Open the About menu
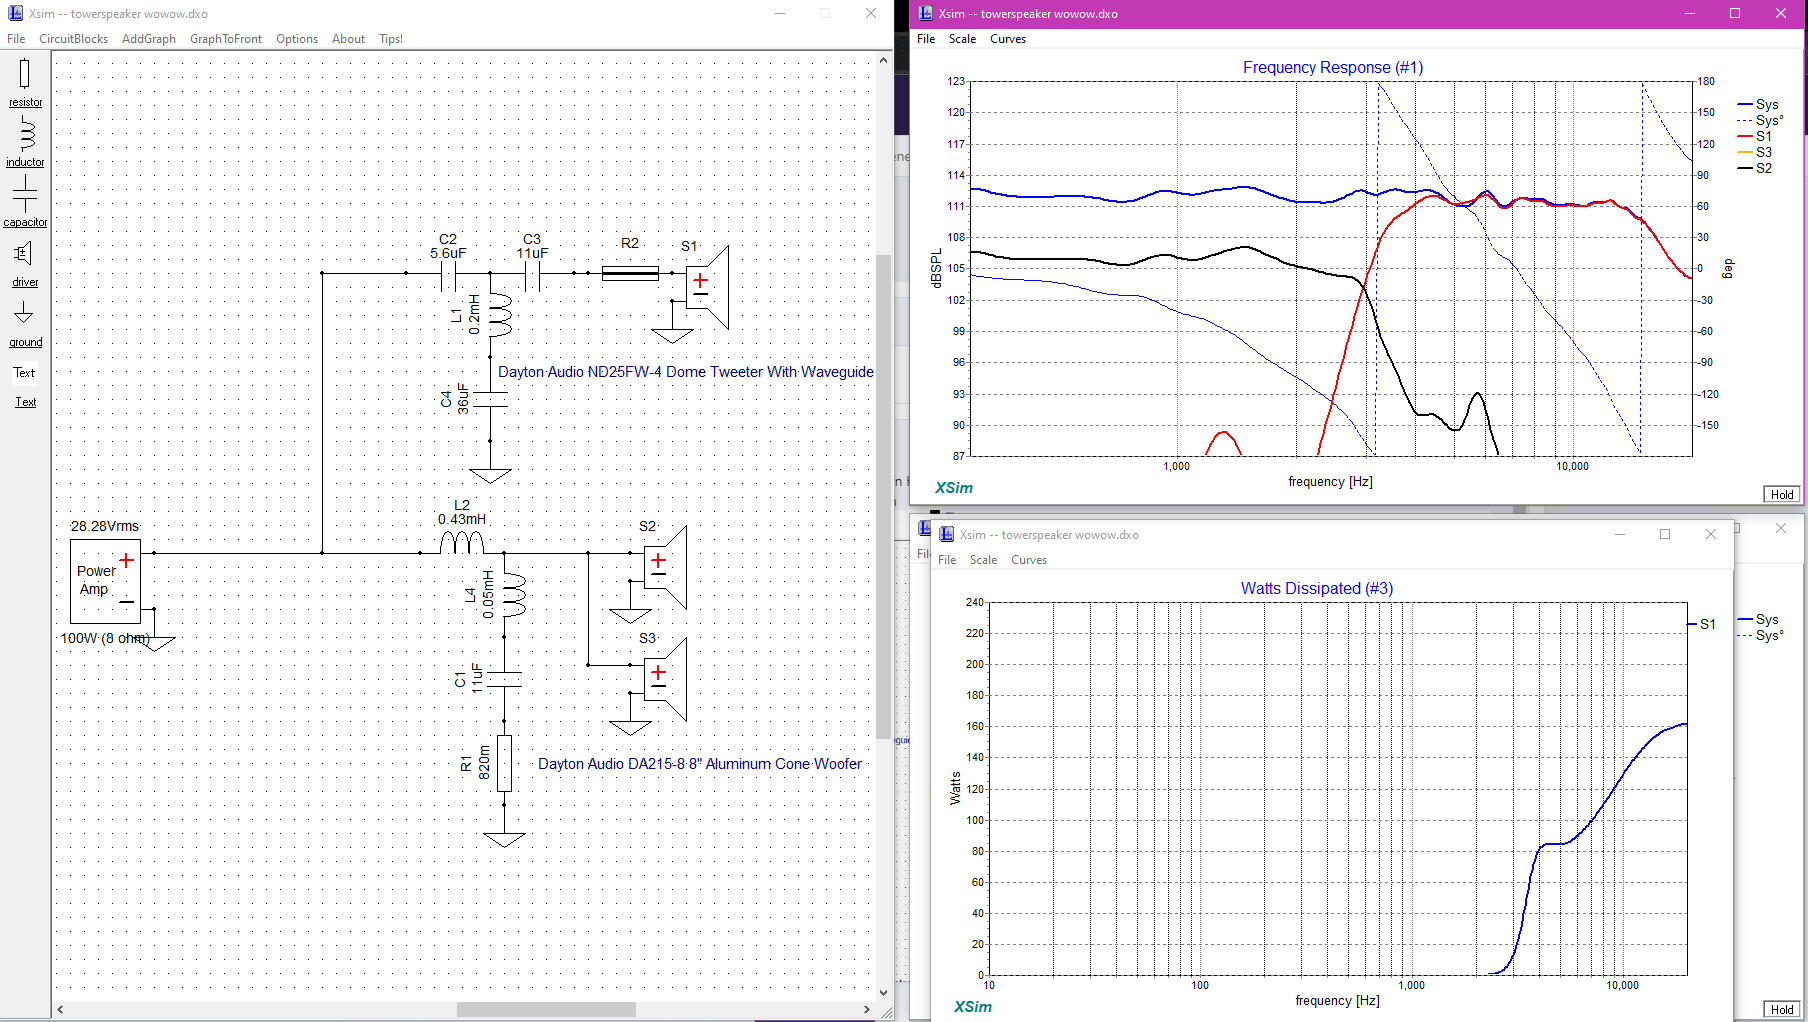 [348, 39]
